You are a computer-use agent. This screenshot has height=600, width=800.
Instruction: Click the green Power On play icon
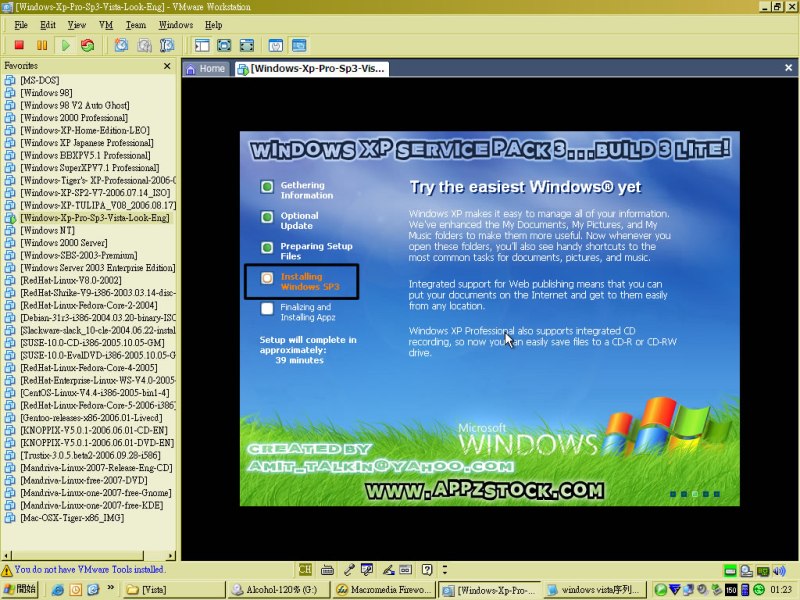coord(65,45)
